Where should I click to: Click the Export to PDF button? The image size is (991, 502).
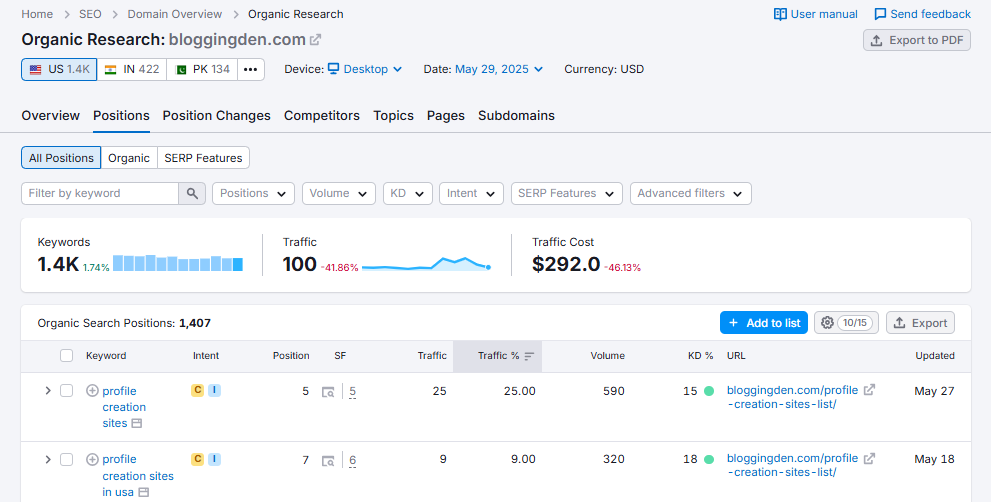pos(916,40)
